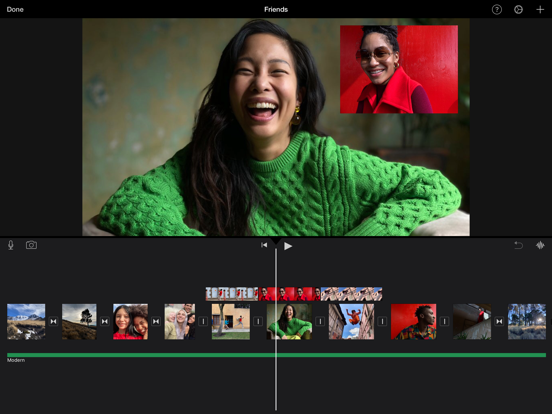The width and height of the screenshot is (552, 414).
Task: Tap the microphone voiceover icon
Action: point(11,245)
